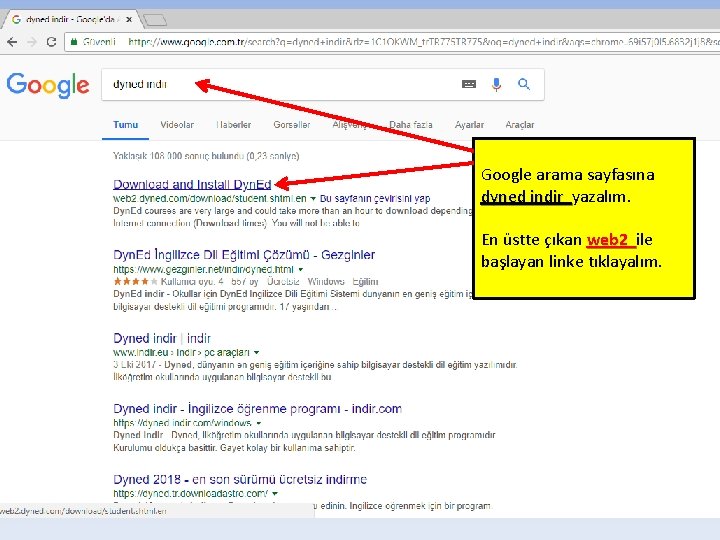Click the Google favicon on the tab
This screenshot has width=720, height=540.
click(16, 19)
